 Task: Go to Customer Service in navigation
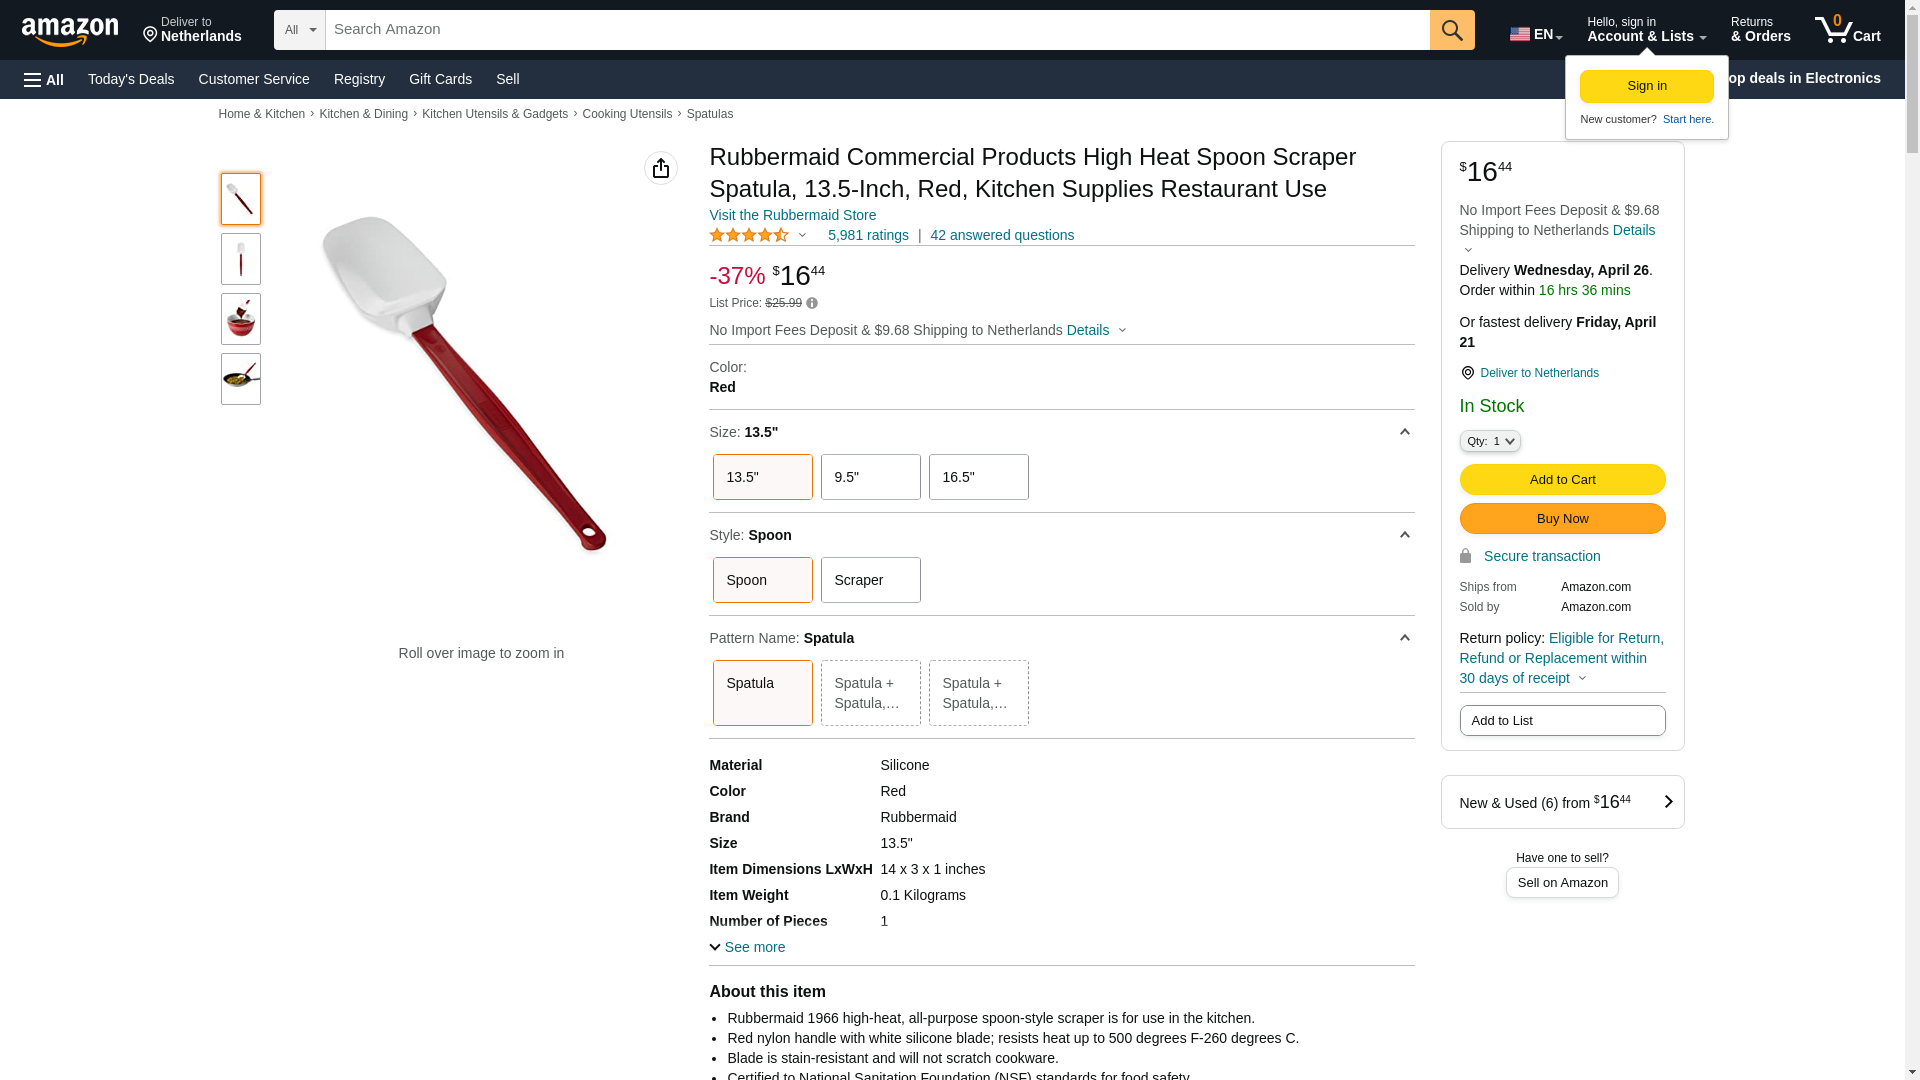254,79
